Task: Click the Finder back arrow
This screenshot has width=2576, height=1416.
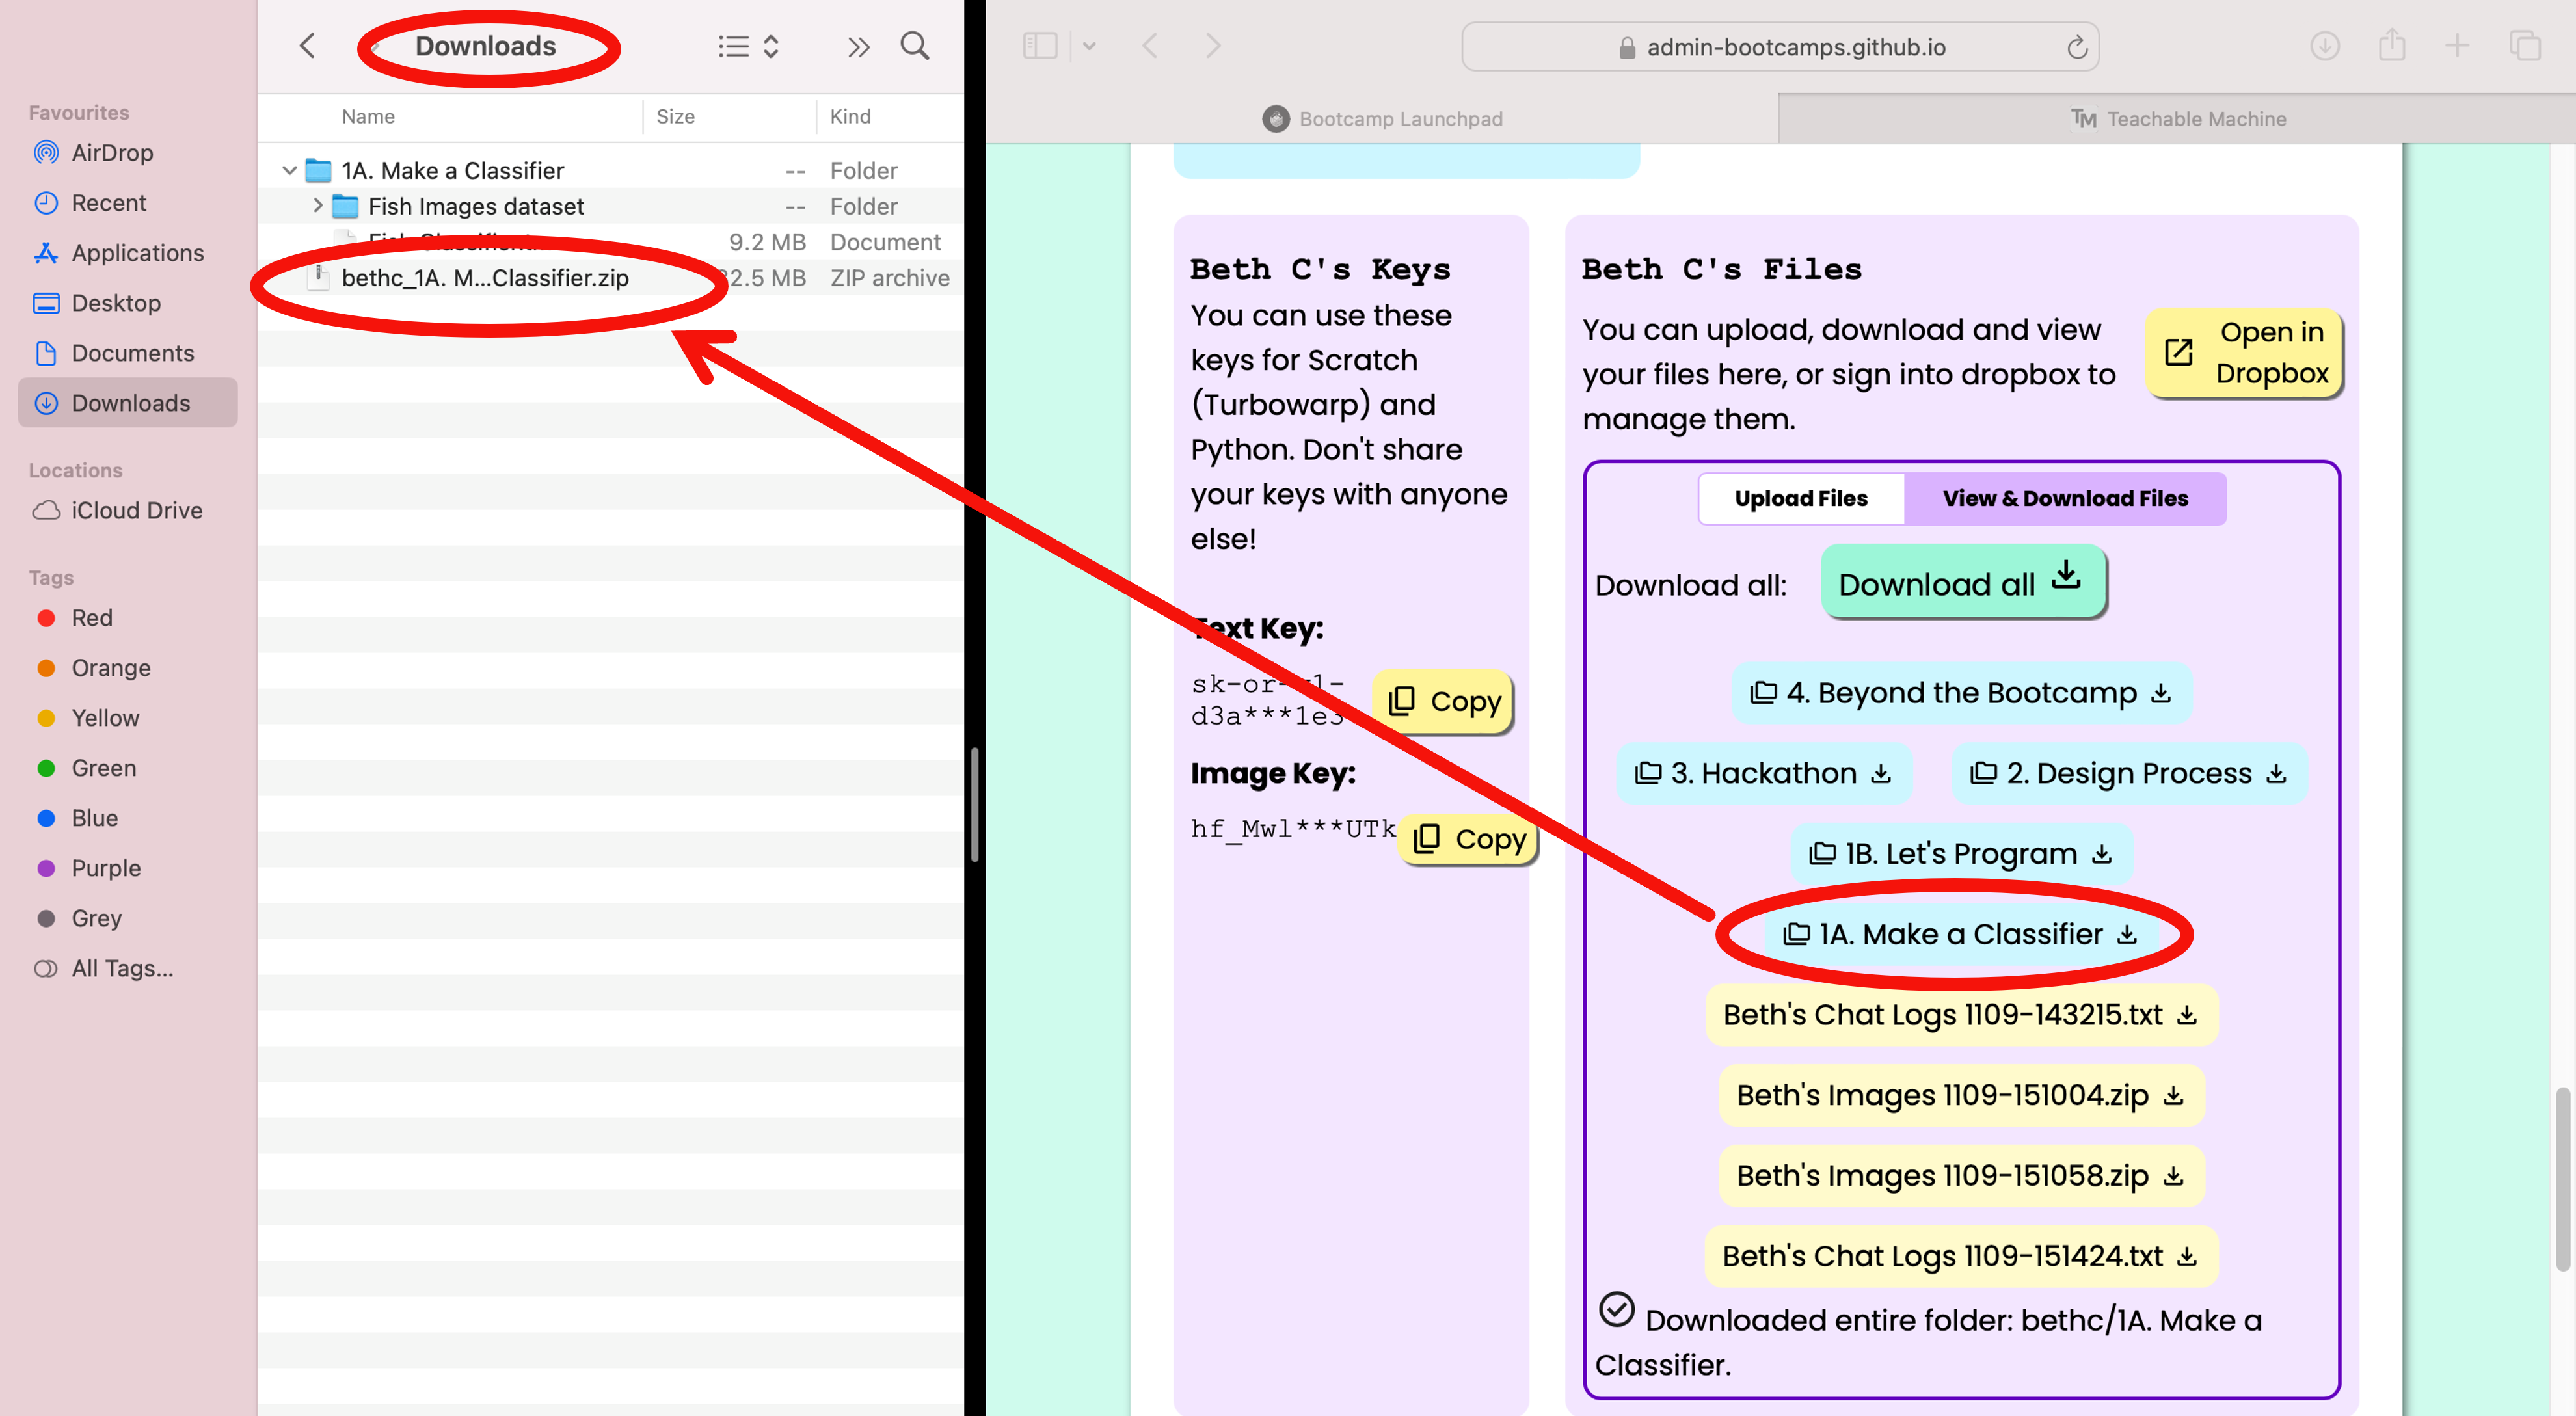Action: [308, 46]
